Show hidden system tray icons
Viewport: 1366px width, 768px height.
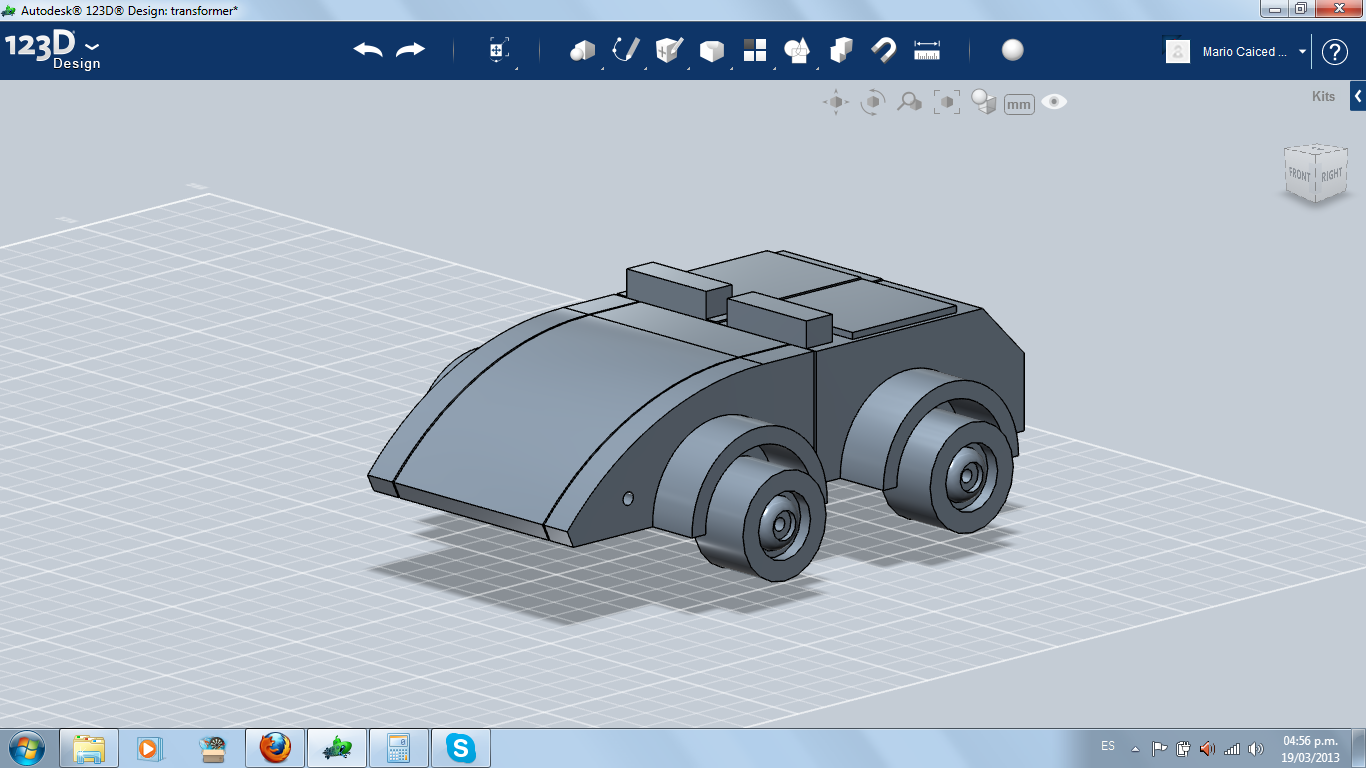[x=1135, y=748]
